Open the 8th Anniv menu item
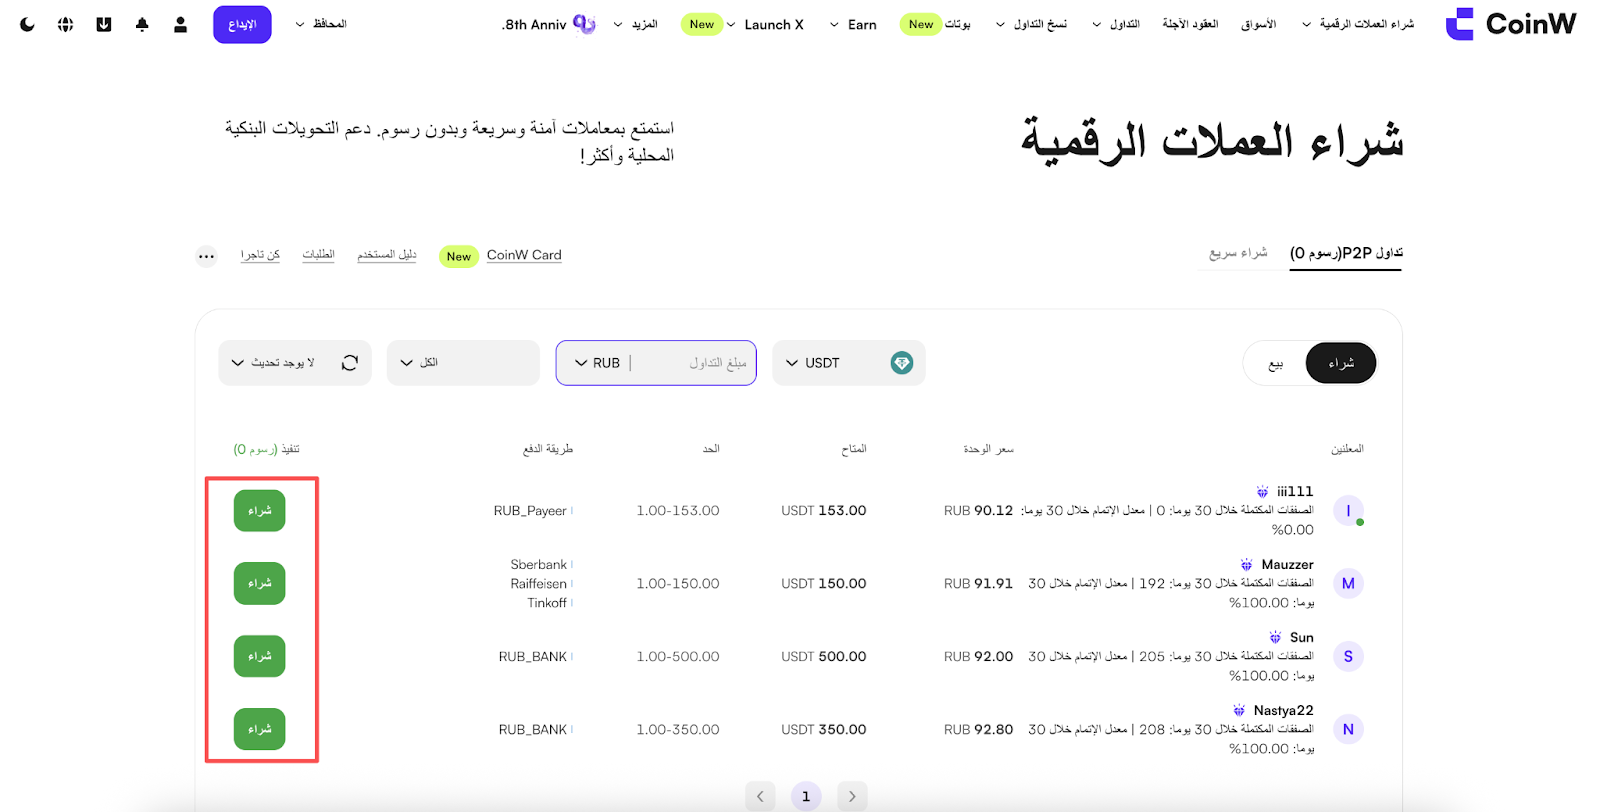The image size is (1600, 812). pos(548,24)
